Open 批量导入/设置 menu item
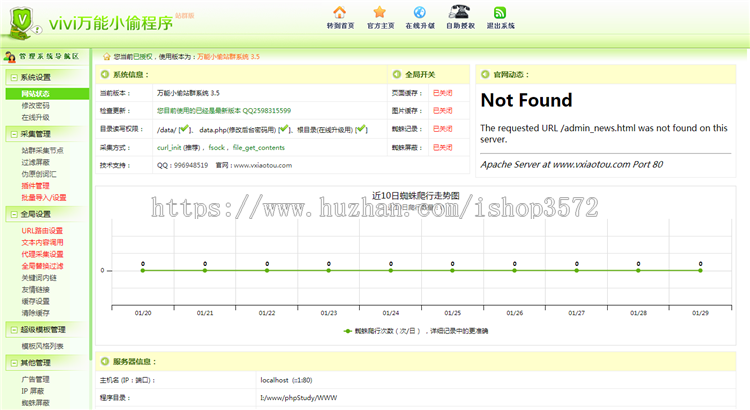The height and width of the screenshot is (410, 750). click(44, 198)
